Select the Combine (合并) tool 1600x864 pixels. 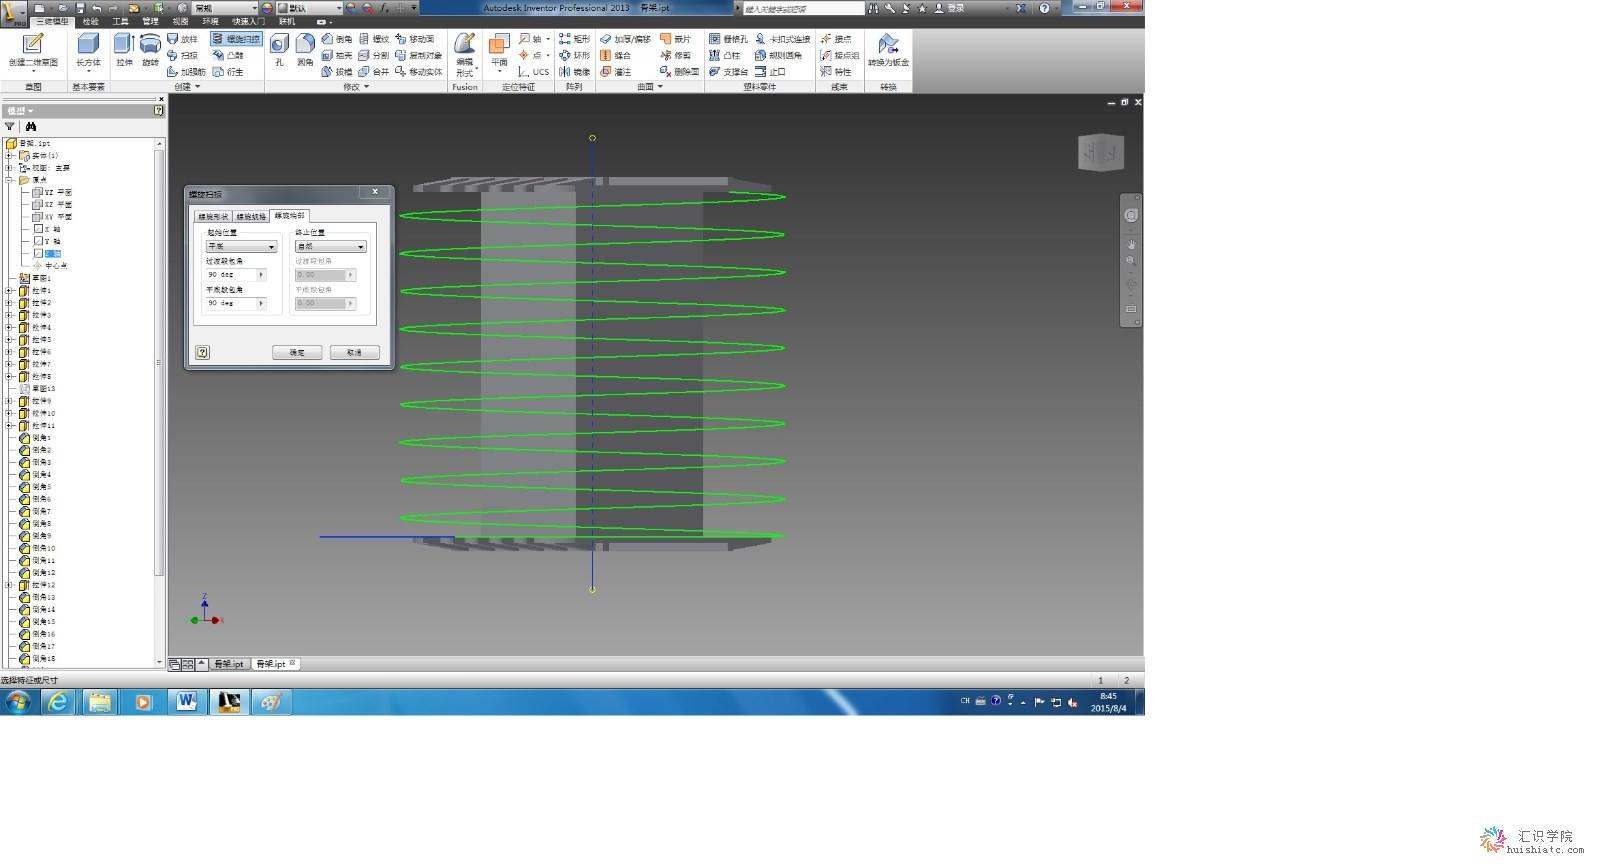(374, 71)
